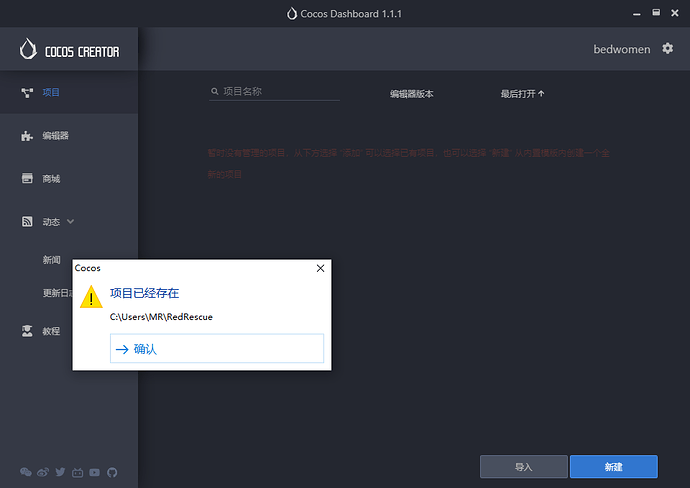Close the Cocos warning dialog
The height and width of the screenshot is (488, 690).
pyautogui.click(x=320, y=268)
